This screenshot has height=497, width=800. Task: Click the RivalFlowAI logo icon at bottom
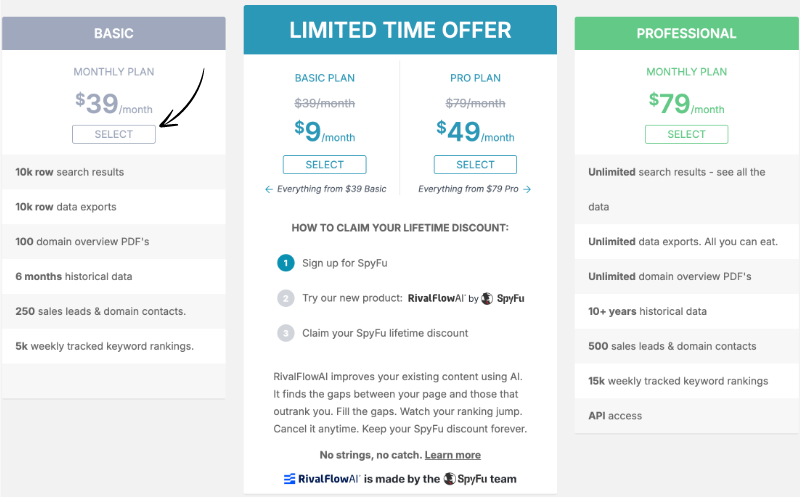click(289, 479)
